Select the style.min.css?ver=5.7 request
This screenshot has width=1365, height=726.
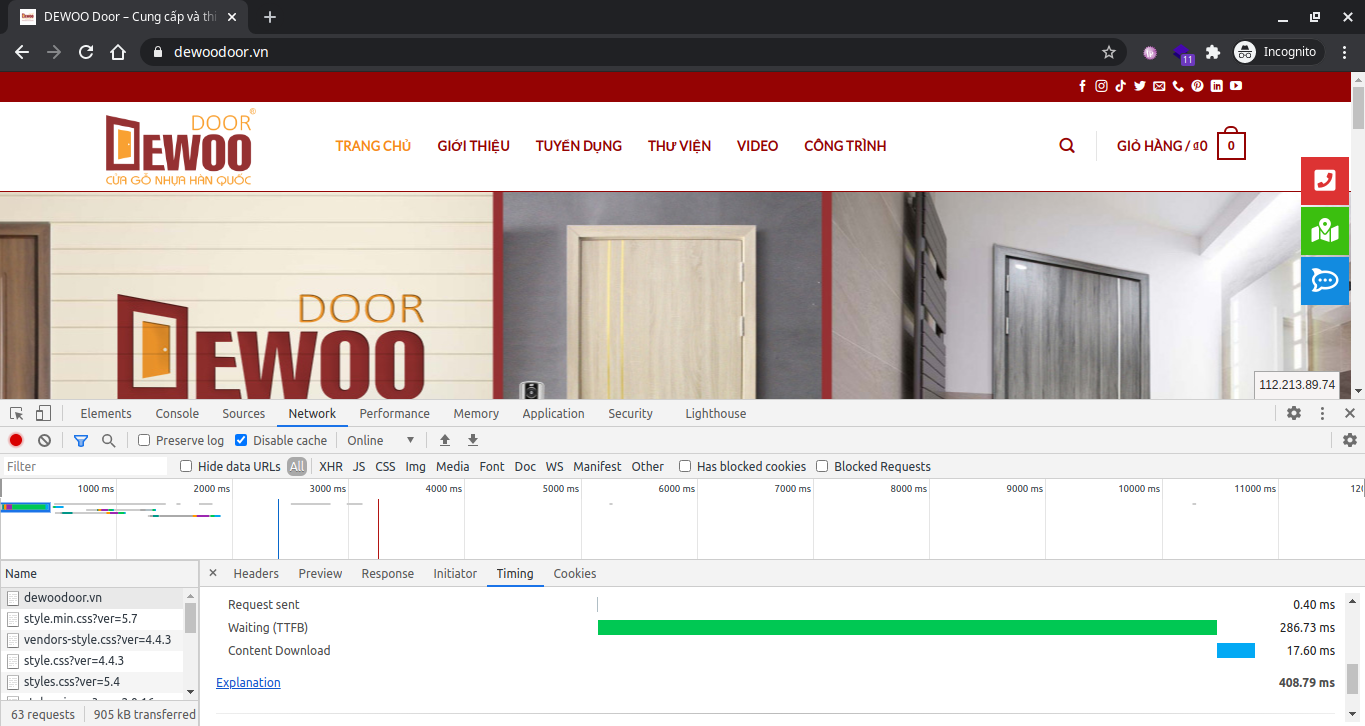(92, 619)
